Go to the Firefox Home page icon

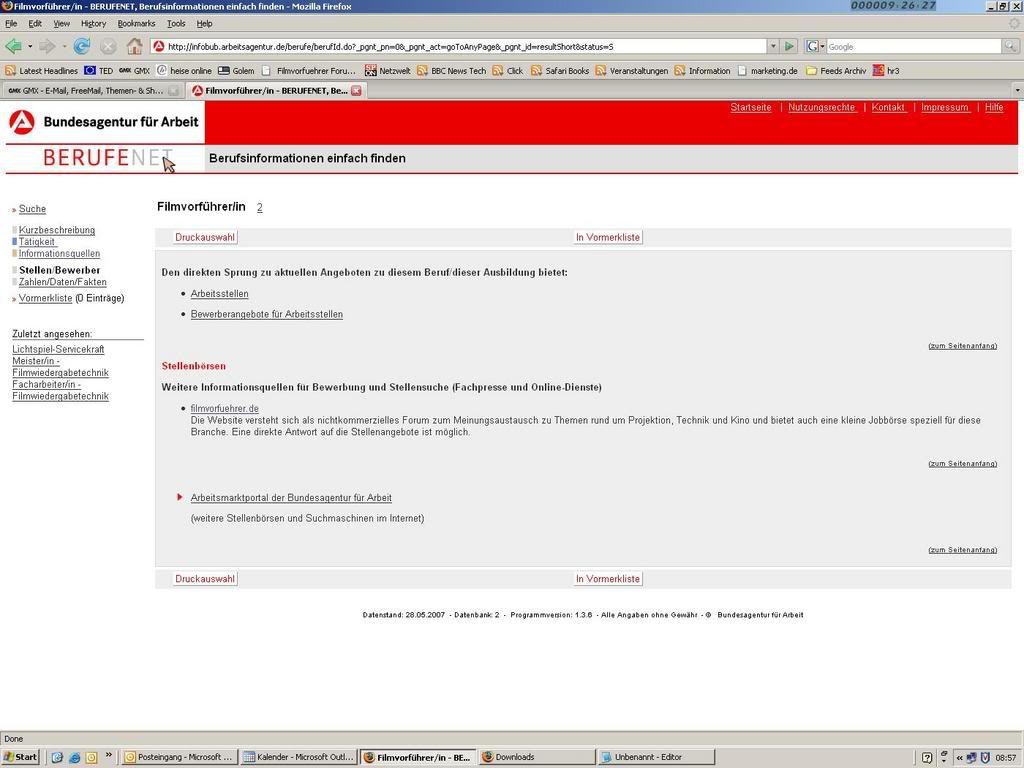pyautogui.click(x=134, y=46)
